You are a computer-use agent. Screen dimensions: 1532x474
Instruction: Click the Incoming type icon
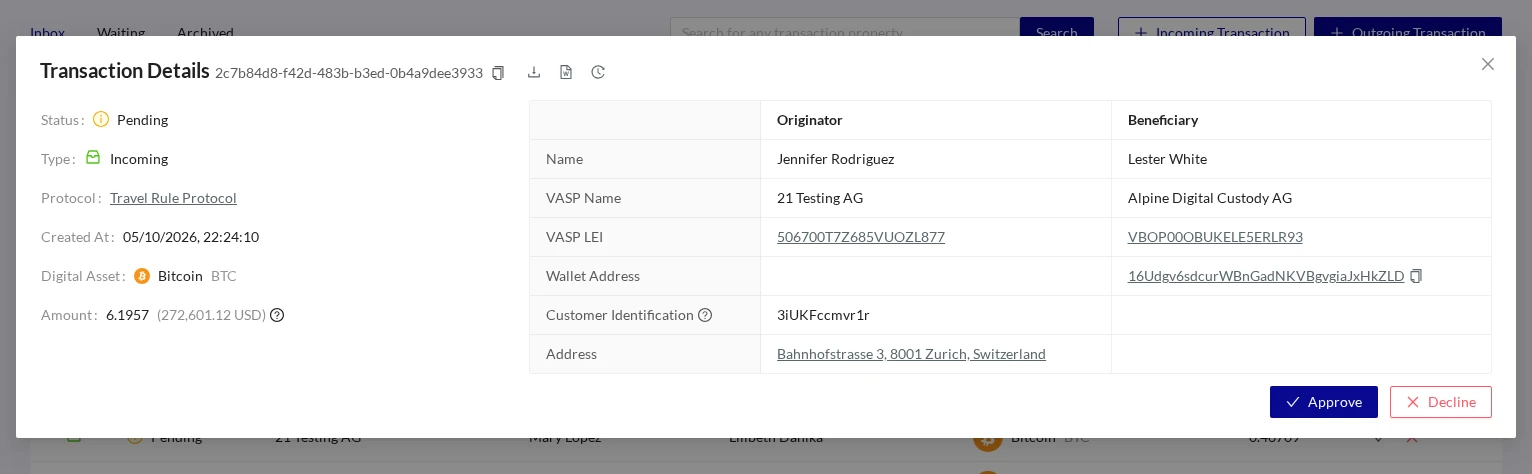[93, 158]
